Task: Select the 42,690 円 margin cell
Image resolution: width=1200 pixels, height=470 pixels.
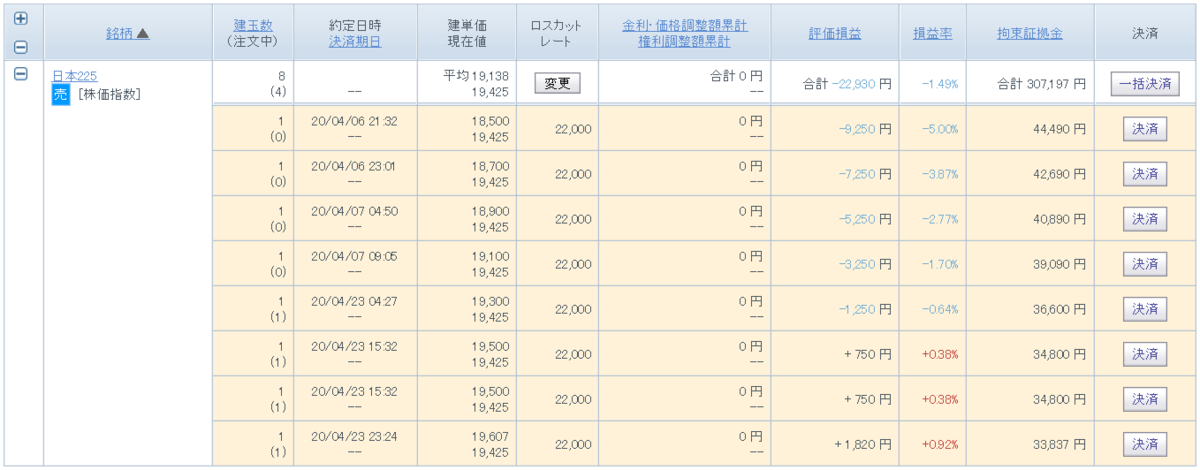Action: click(1058, 173)
